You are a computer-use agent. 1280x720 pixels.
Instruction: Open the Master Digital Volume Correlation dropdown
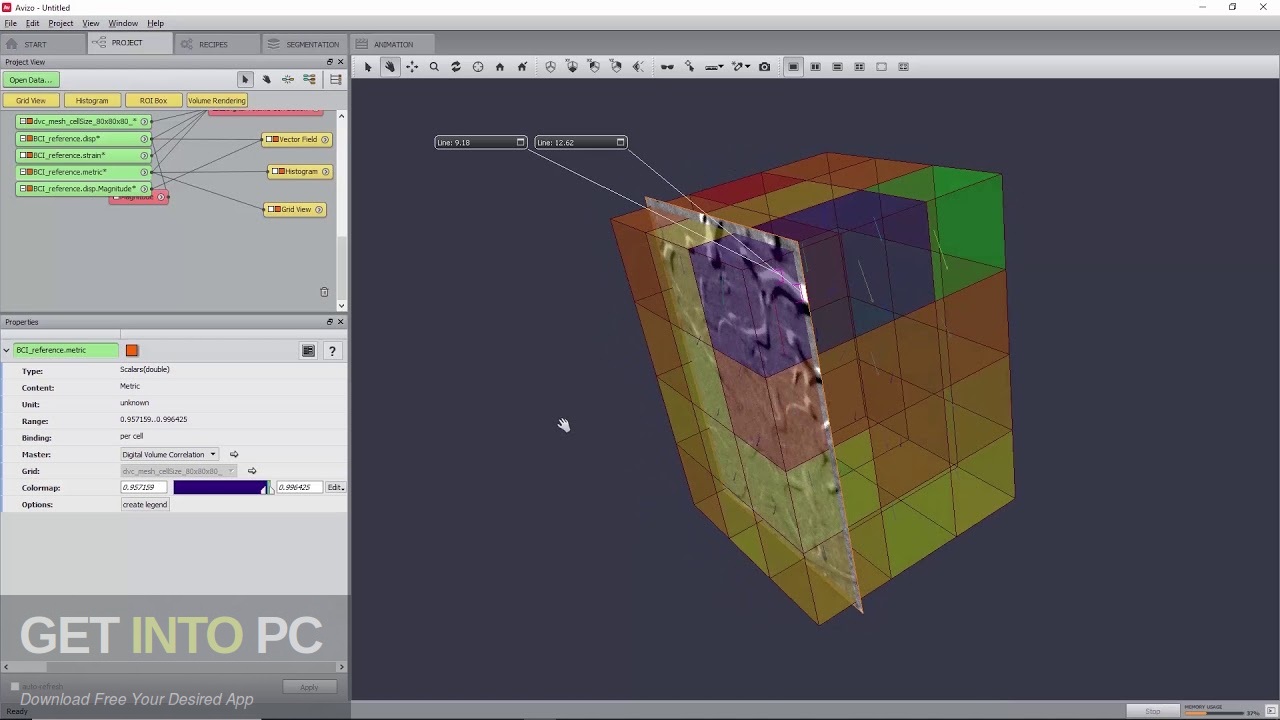[169, 454]
